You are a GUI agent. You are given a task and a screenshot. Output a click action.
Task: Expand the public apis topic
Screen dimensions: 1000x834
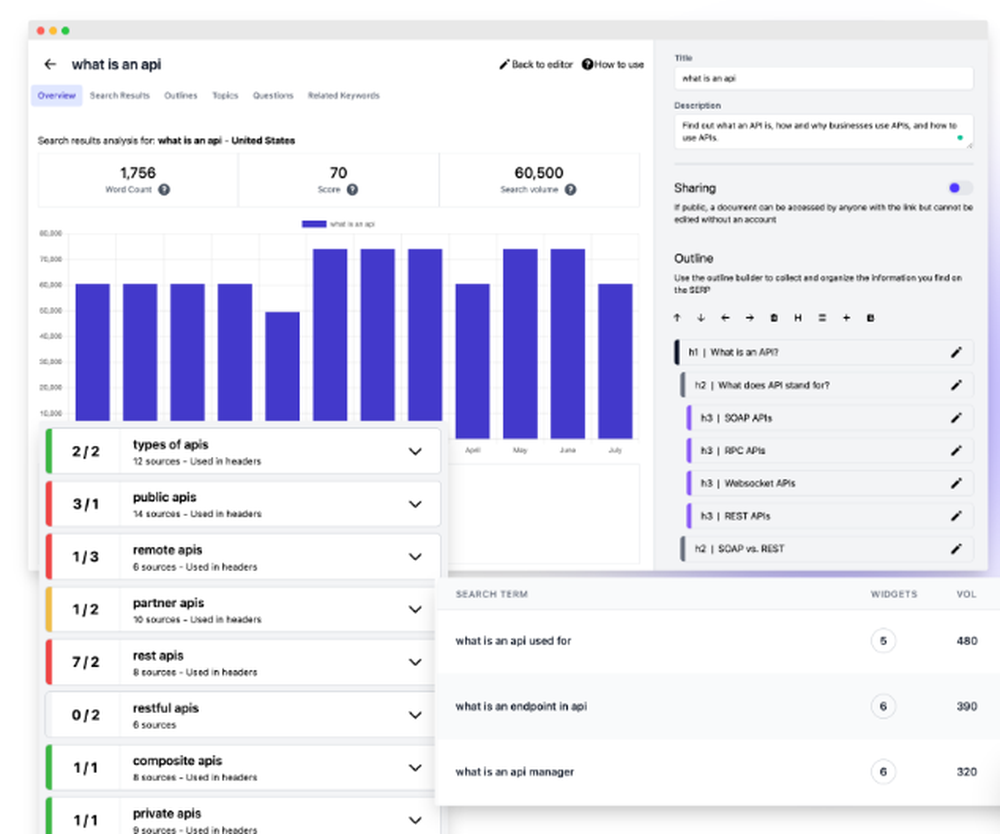(415, 504)
